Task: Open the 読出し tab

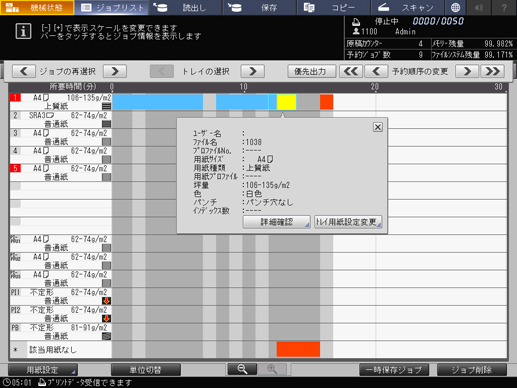Action: [x=186, y=7]
